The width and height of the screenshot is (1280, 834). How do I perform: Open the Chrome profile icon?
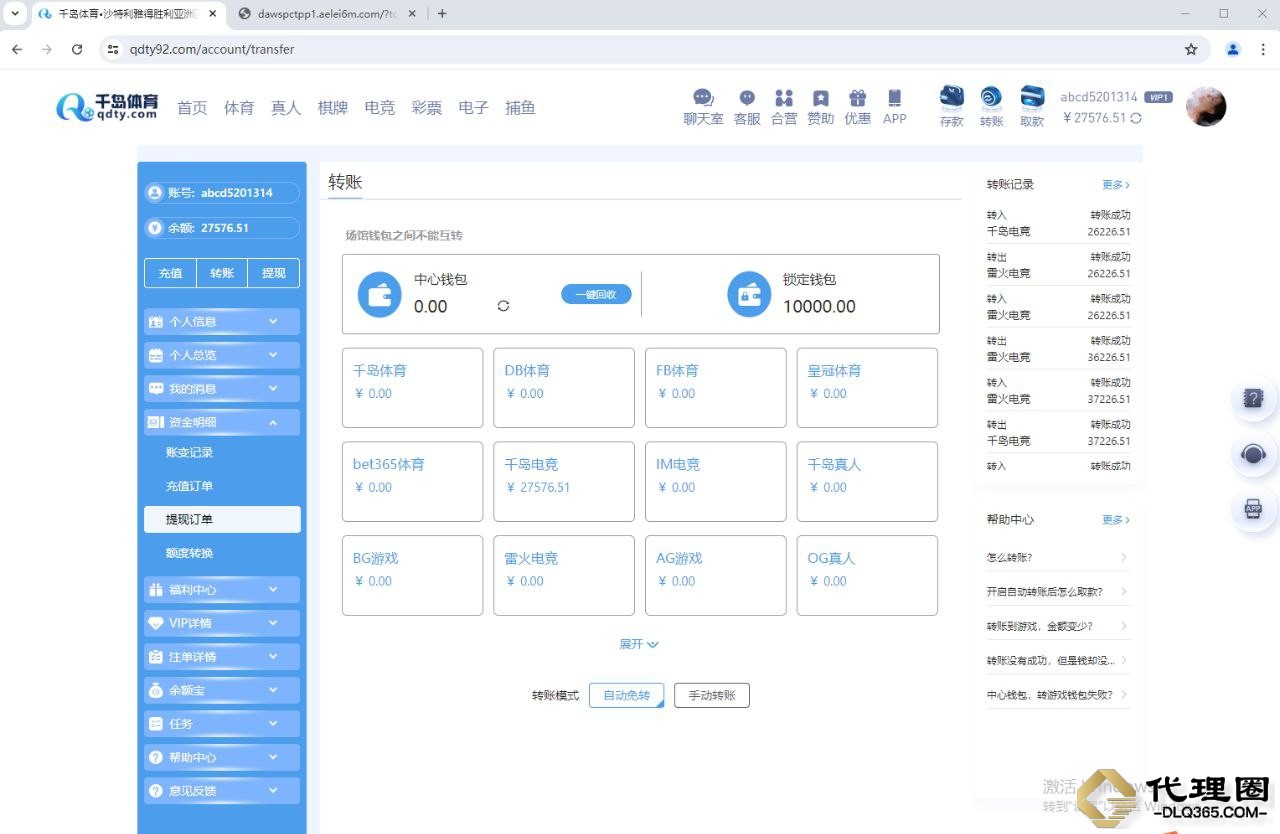(1233, 49)
